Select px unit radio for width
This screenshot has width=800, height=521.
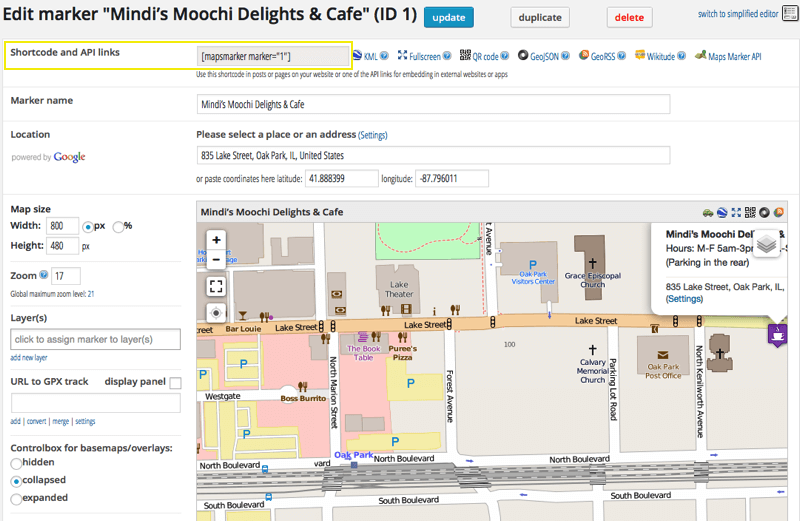88,227
